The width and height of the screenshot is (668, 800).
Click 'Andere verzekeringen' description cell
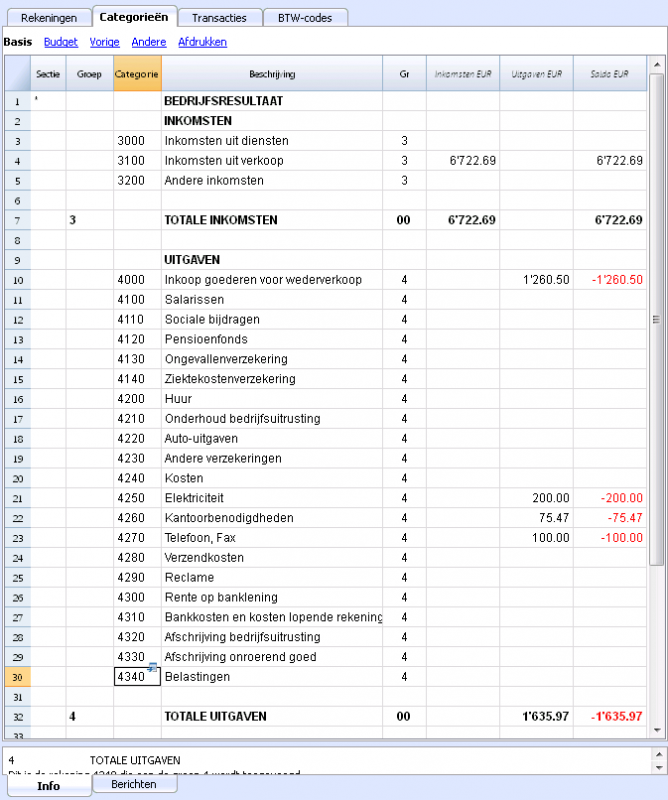(x=272, y=459)
